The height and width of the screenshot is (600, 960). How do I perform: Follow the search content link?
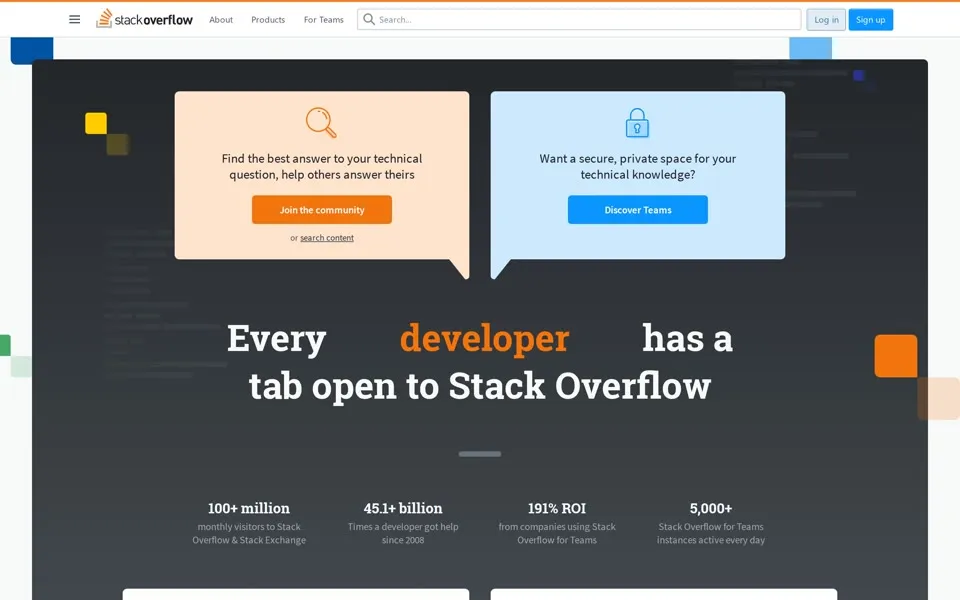327,238
